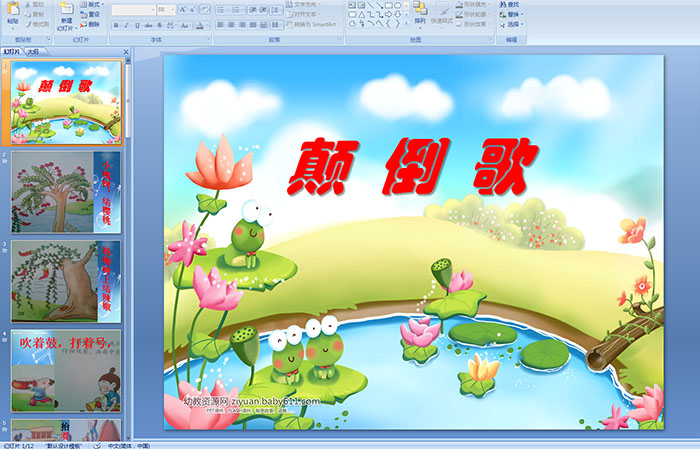
Task: Click the spell check icon in status bar
Action: pos(97,445)
